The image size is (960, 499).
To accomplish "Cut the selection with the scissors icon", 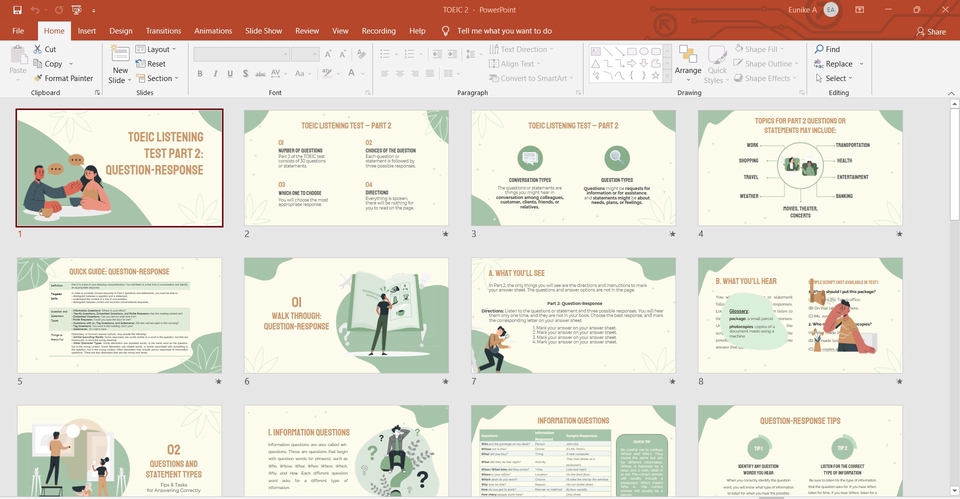I will coord(45,49).
